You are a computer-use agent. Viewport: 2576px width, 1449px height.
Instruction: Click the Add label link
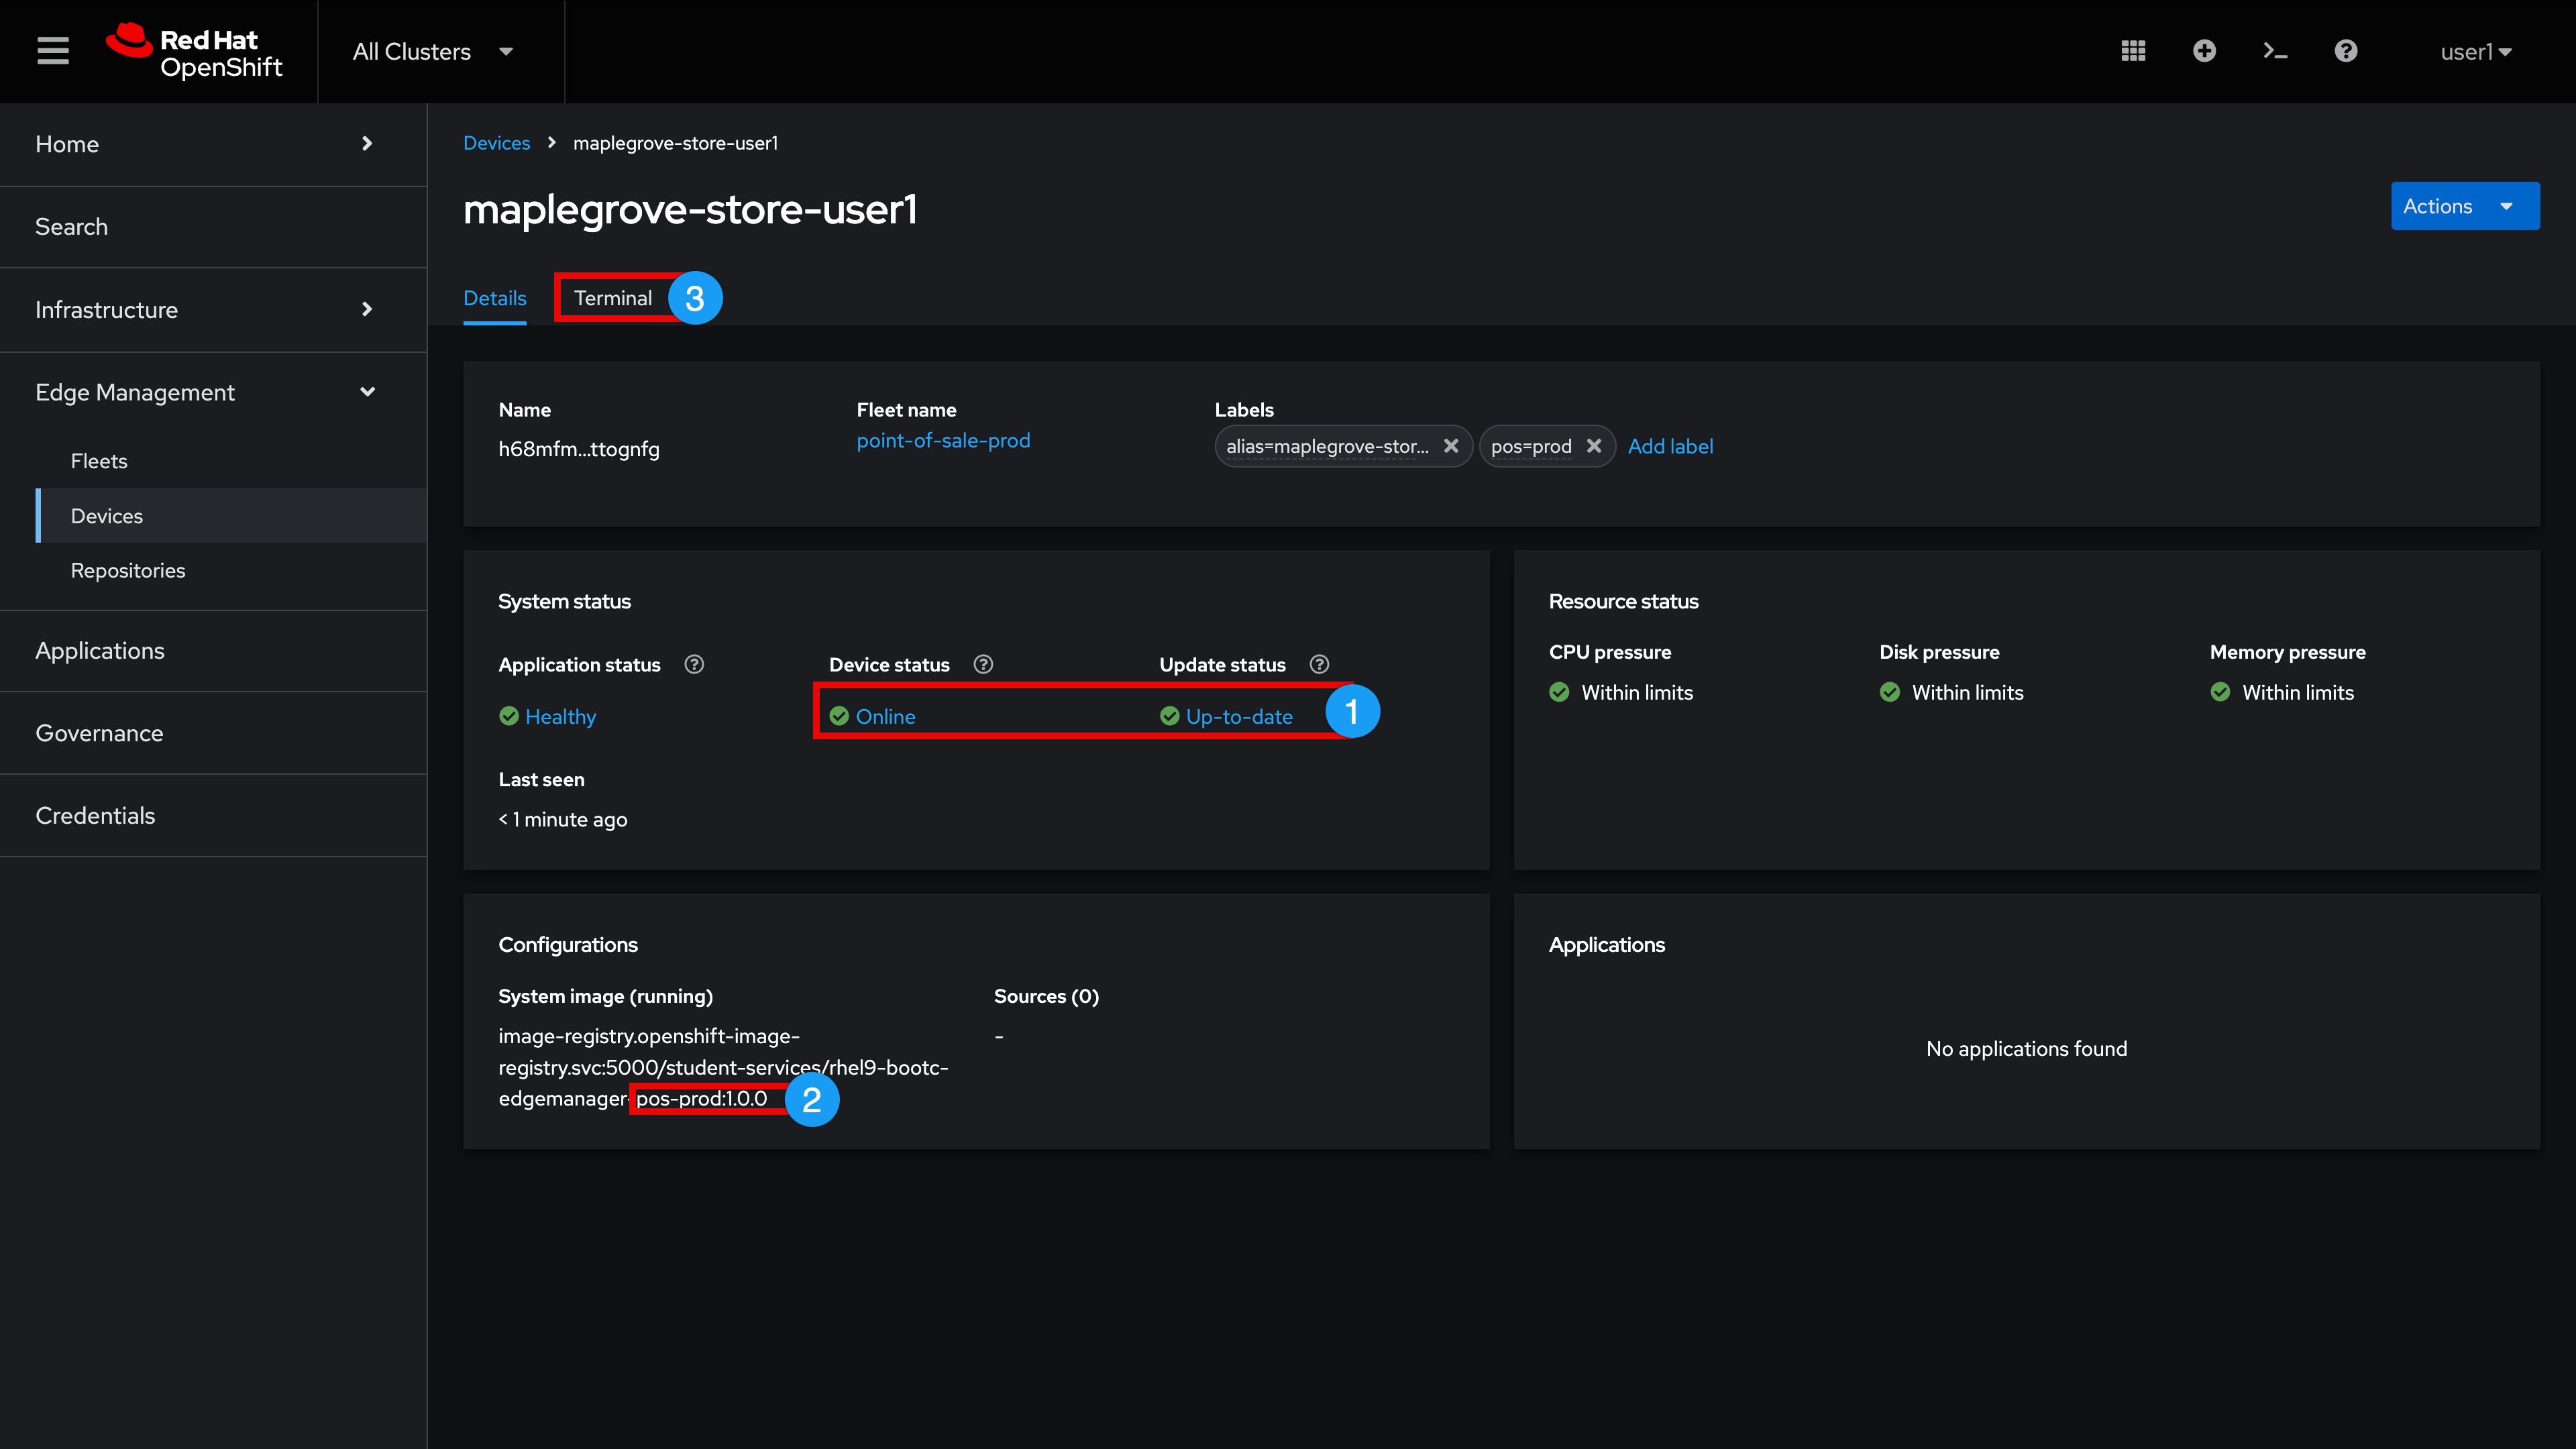(x=1670, y=446)
